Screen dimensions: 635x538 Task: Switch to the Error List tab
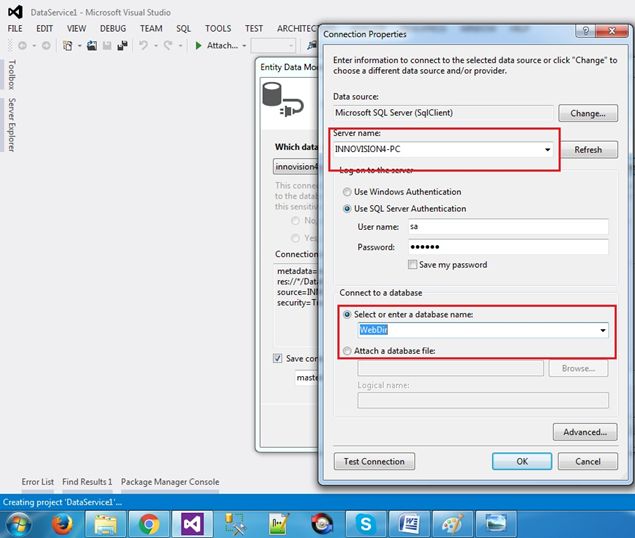38,482
